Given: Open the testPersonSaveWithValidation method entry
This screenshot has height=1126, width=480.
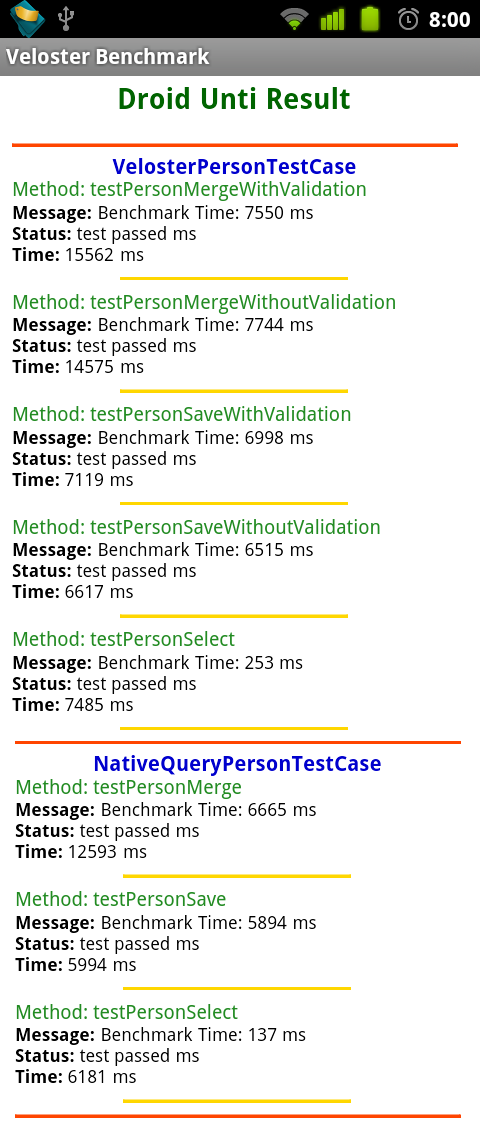Looking at the screenshot, I should pos(182,414).
